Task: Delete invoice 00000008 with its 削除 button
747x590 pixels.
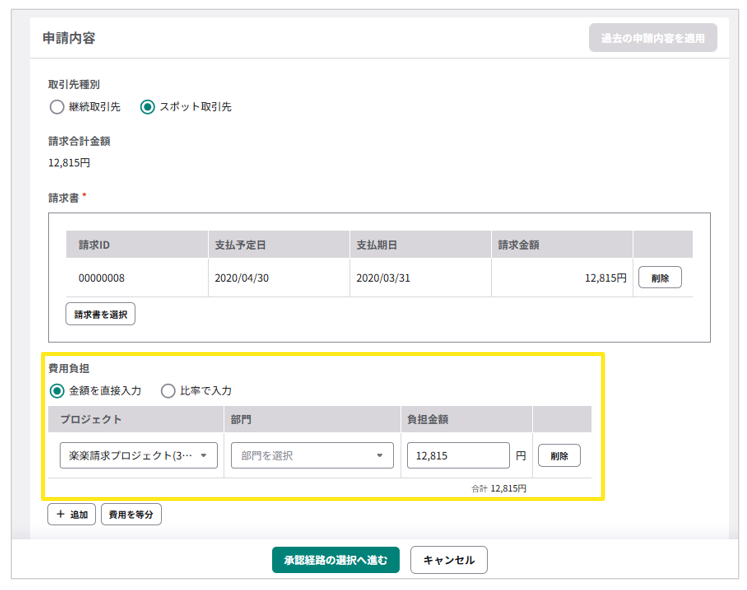Action: click(659, 278)
